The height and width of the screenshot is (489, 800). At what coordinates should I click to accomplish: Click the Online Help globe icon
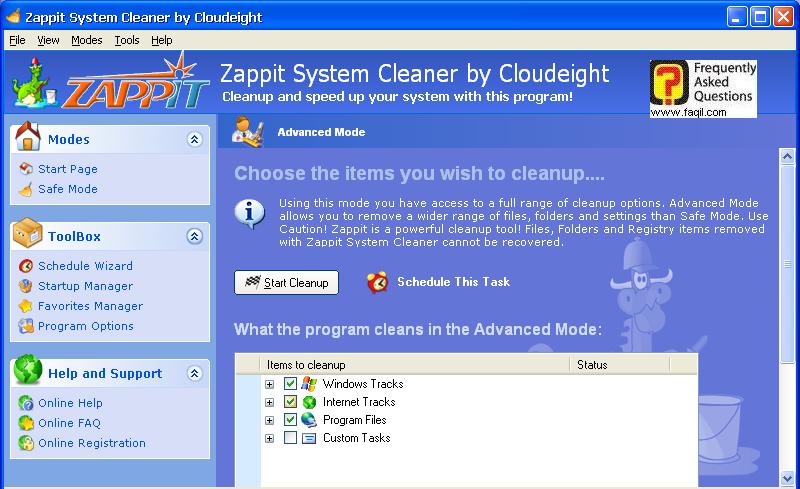coord(26,403)
